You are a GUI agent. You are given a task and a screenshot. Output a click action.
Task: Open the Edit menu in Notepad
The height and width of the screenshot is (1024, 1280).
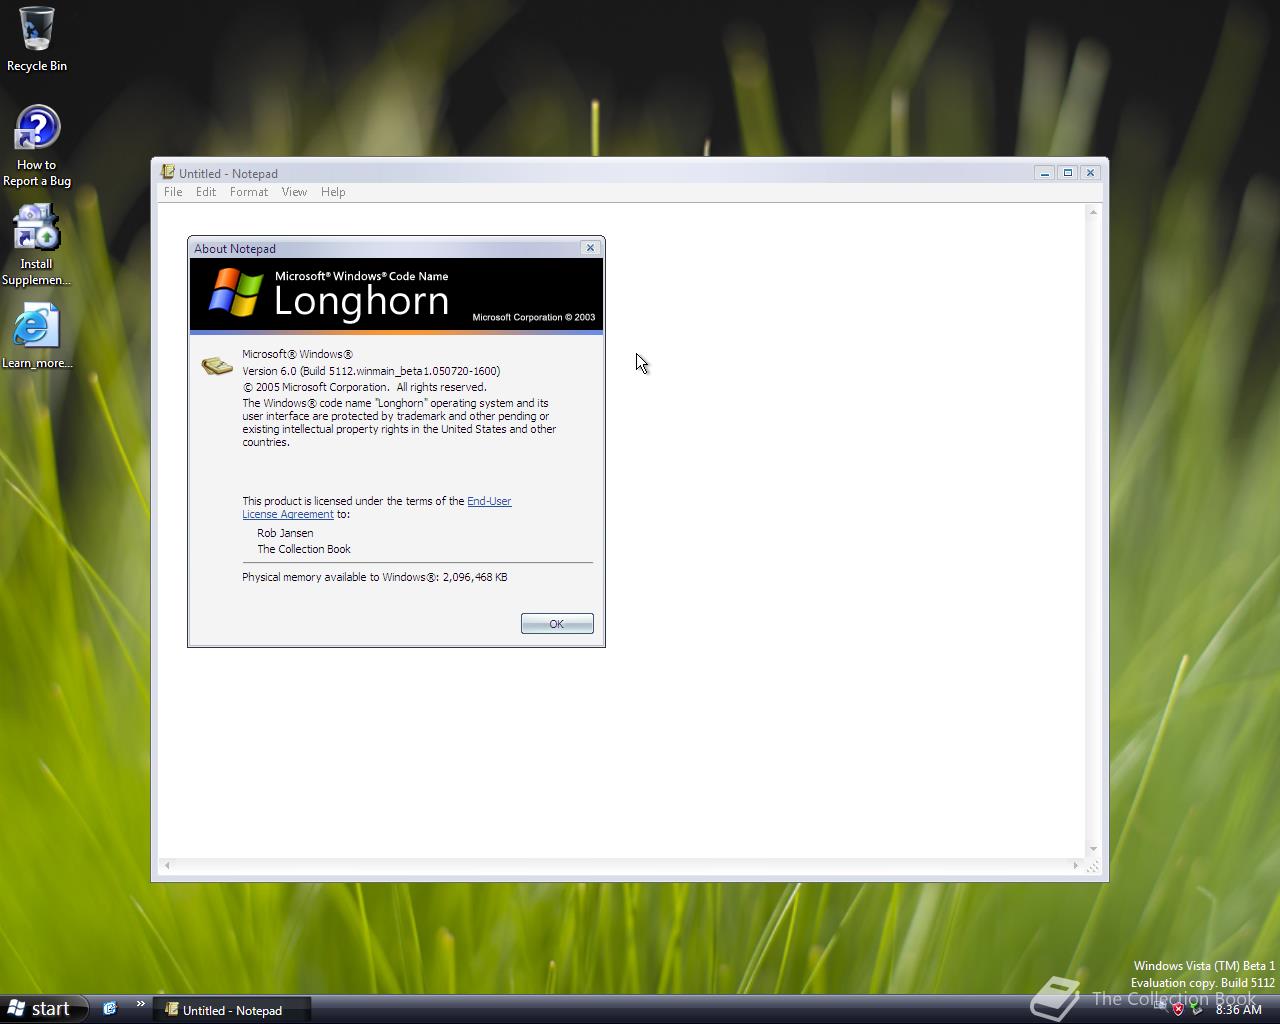[x=206, y=192]
